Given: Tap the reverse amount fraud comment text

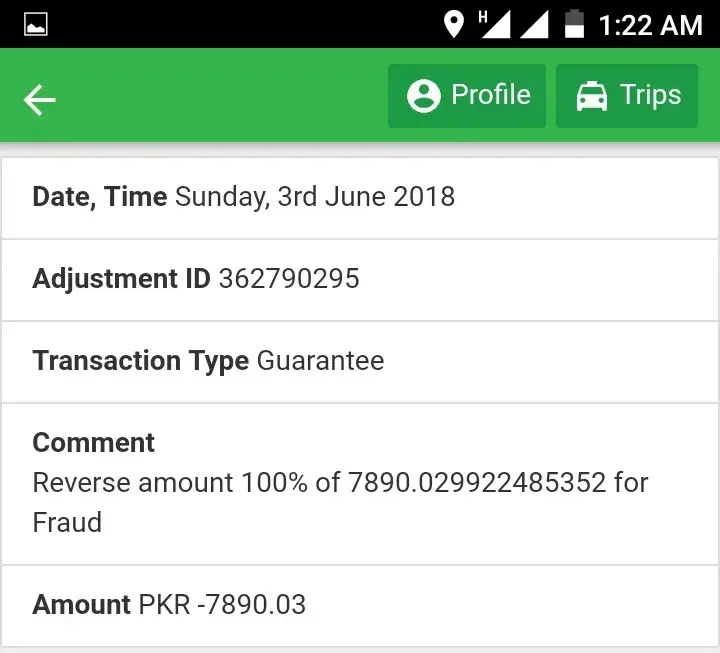Looking at the screenshot, I should click(x=340, y=502).
